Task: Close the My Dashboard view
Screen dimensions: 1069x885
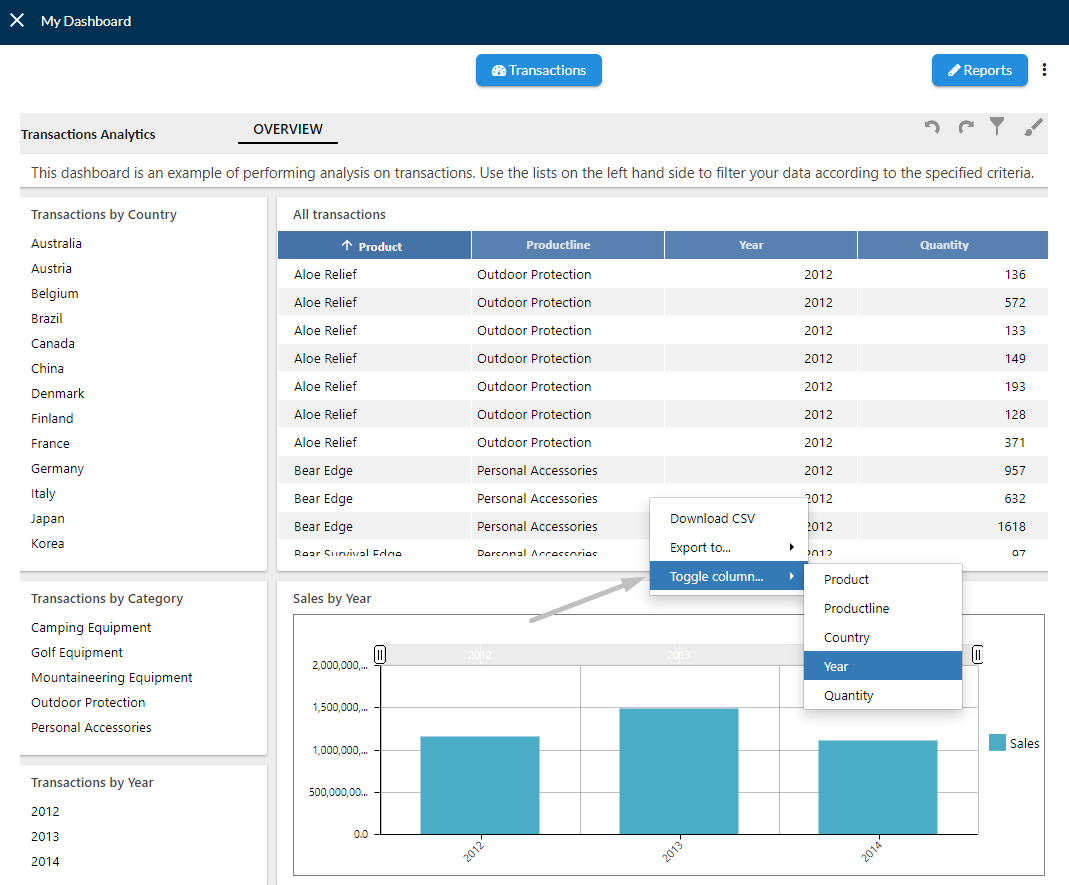Action: [17, 20]
